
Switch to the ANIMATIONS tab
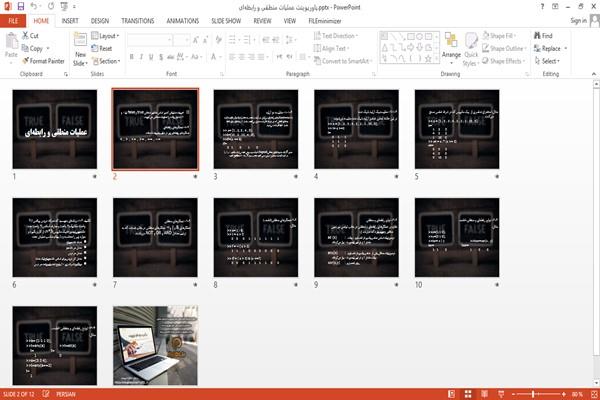point(183,21)
